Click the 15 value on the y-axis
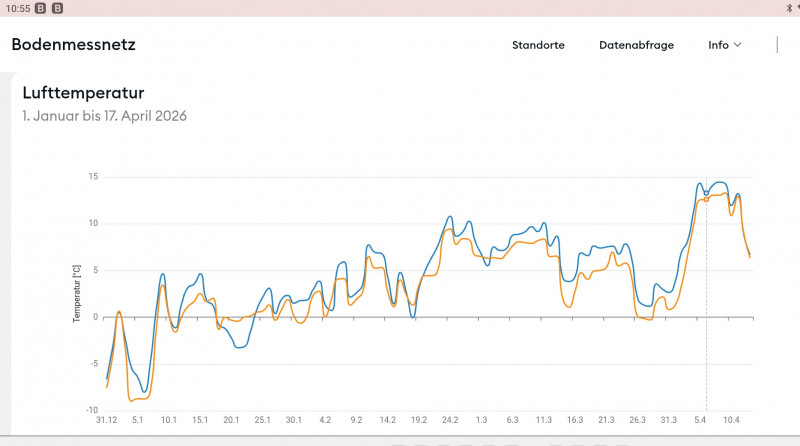This screenshot has width=800, height=446. coord(92,177)
